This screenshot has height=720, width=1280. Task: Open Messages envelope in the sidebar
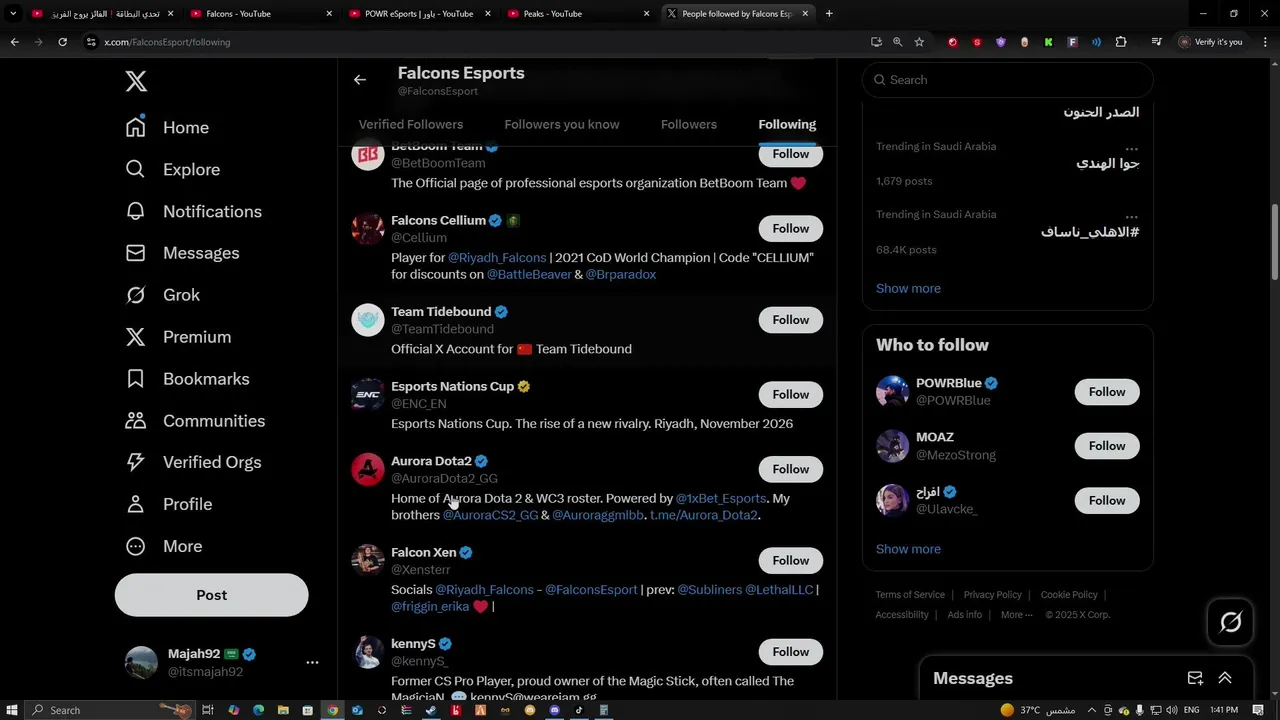tap(136, 254)
